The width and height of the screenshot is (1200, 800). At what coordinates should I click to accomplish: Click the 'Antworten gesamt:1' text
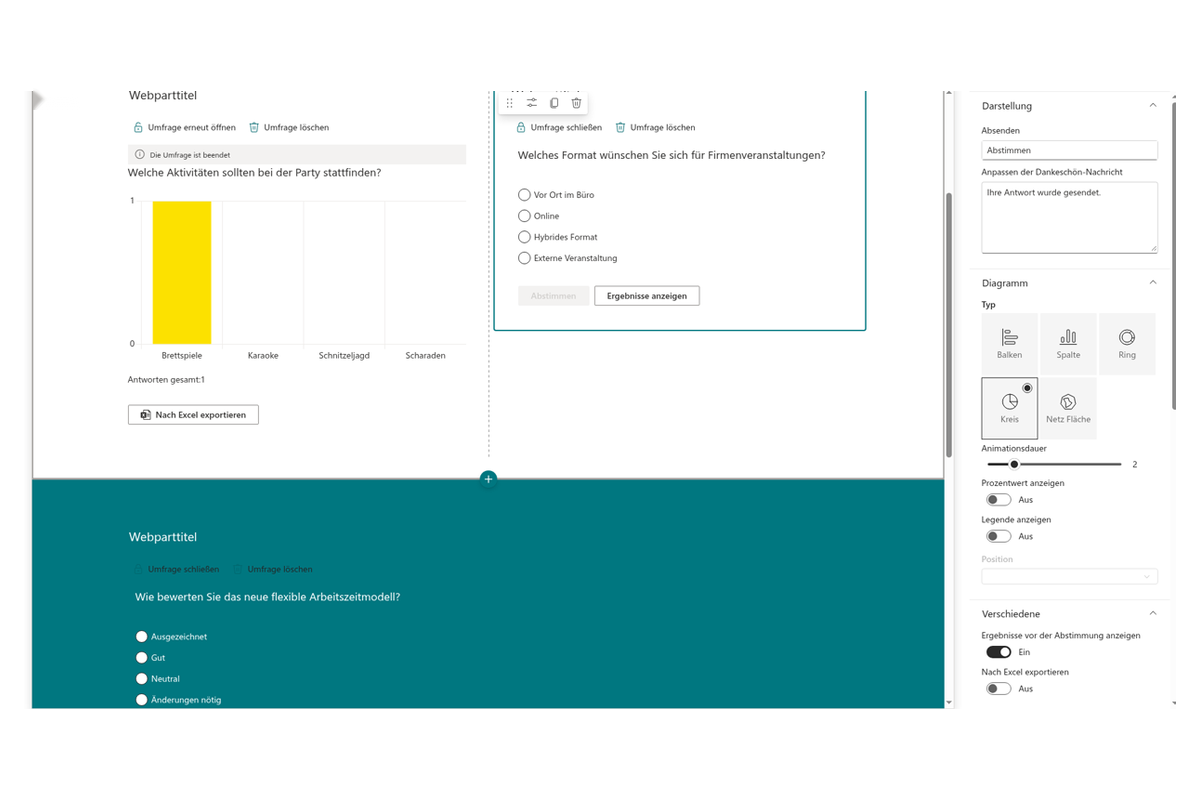click(x=166, y=380)
